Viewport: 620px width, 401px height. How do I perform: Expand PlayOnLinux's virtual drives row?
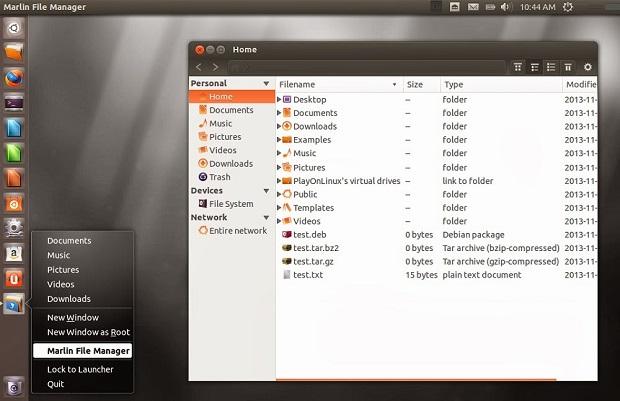click(x=279, y=181)
